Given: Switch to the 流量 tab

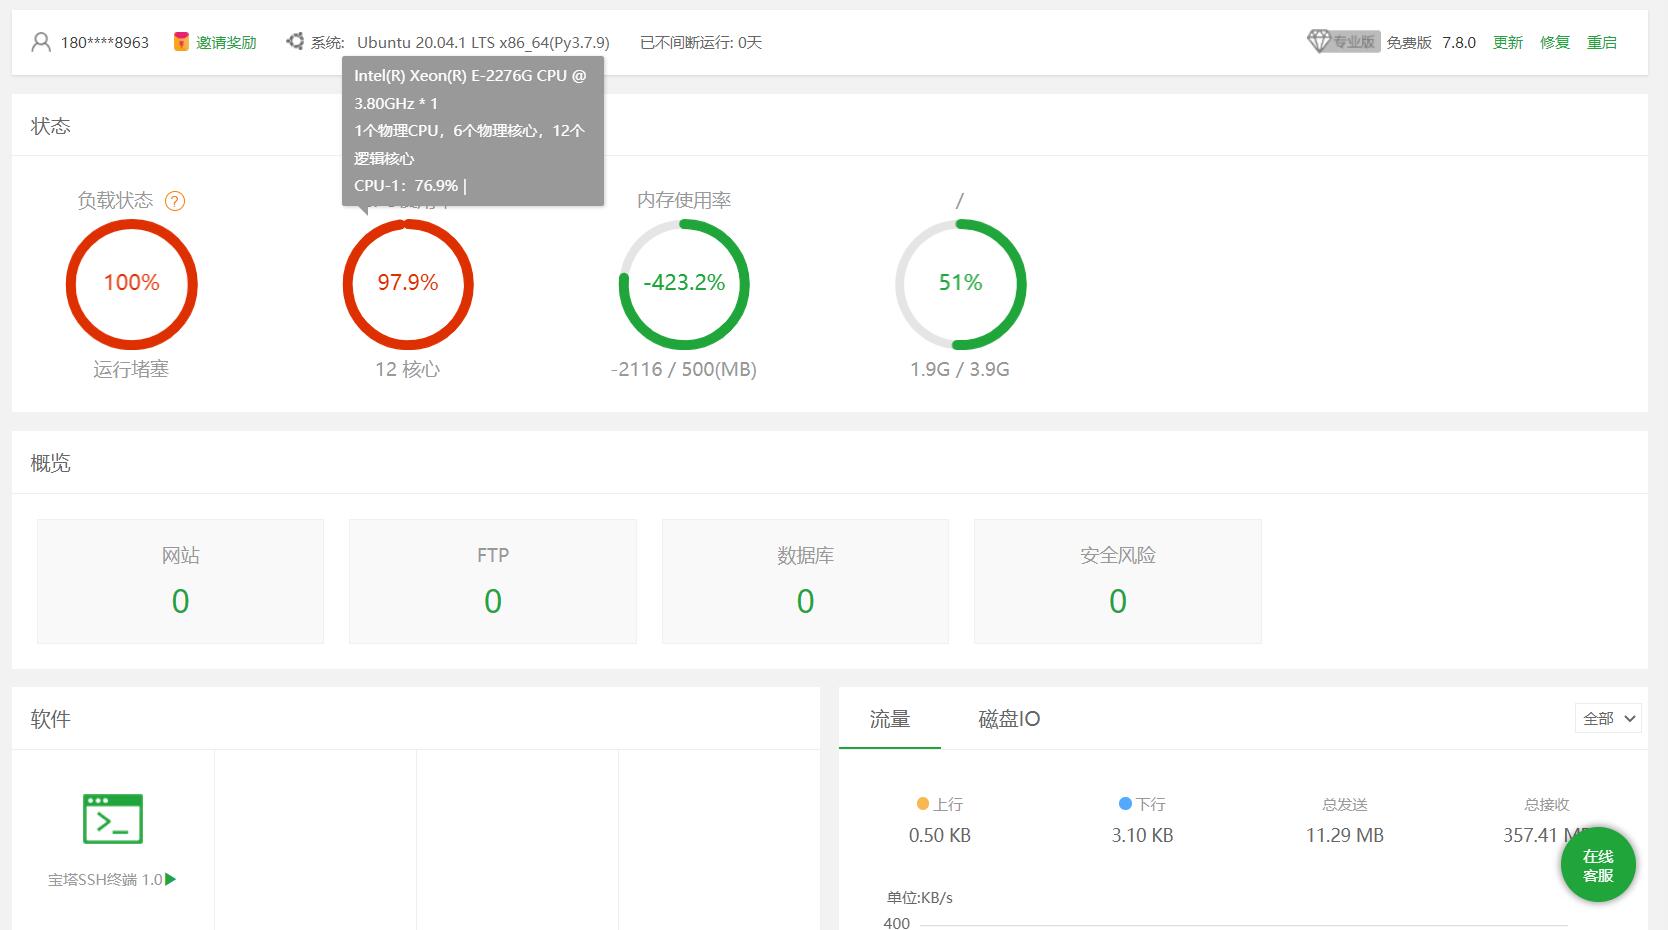Looking at the screenshot, I should coord(890,719).
